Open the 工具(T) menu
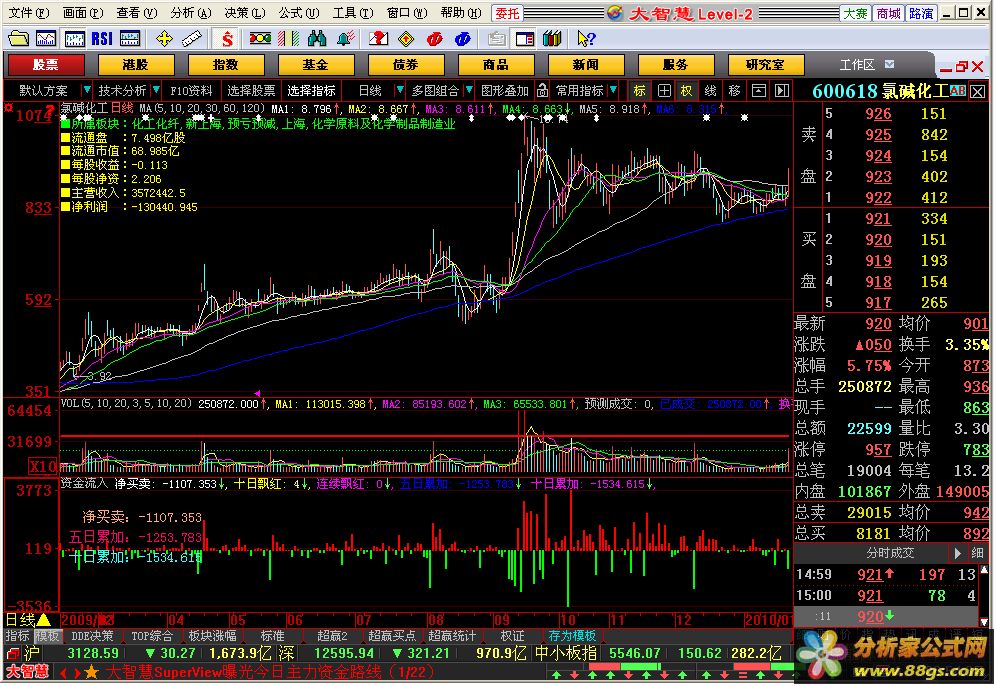The height and width of the screenshot is (686, 996). pyautogui.click(x=353, y=13)
